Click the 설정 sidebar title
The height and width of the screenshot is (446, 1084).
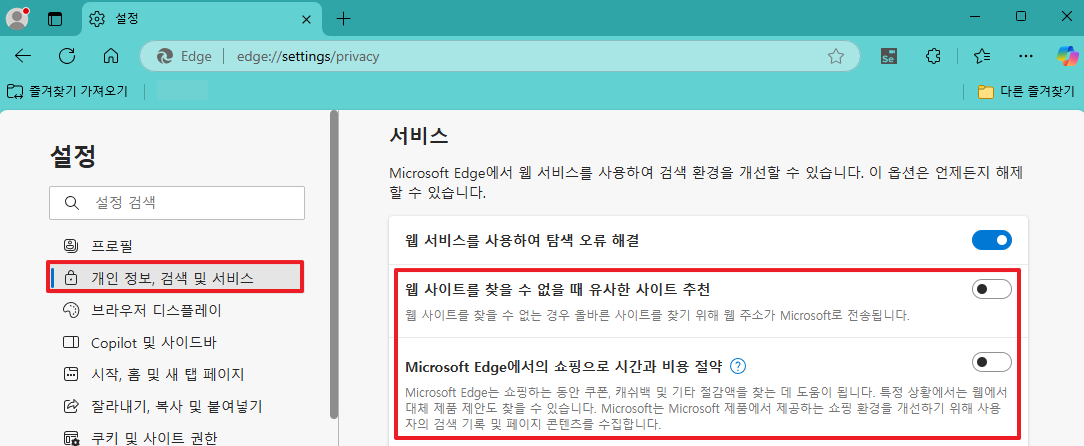73,156
